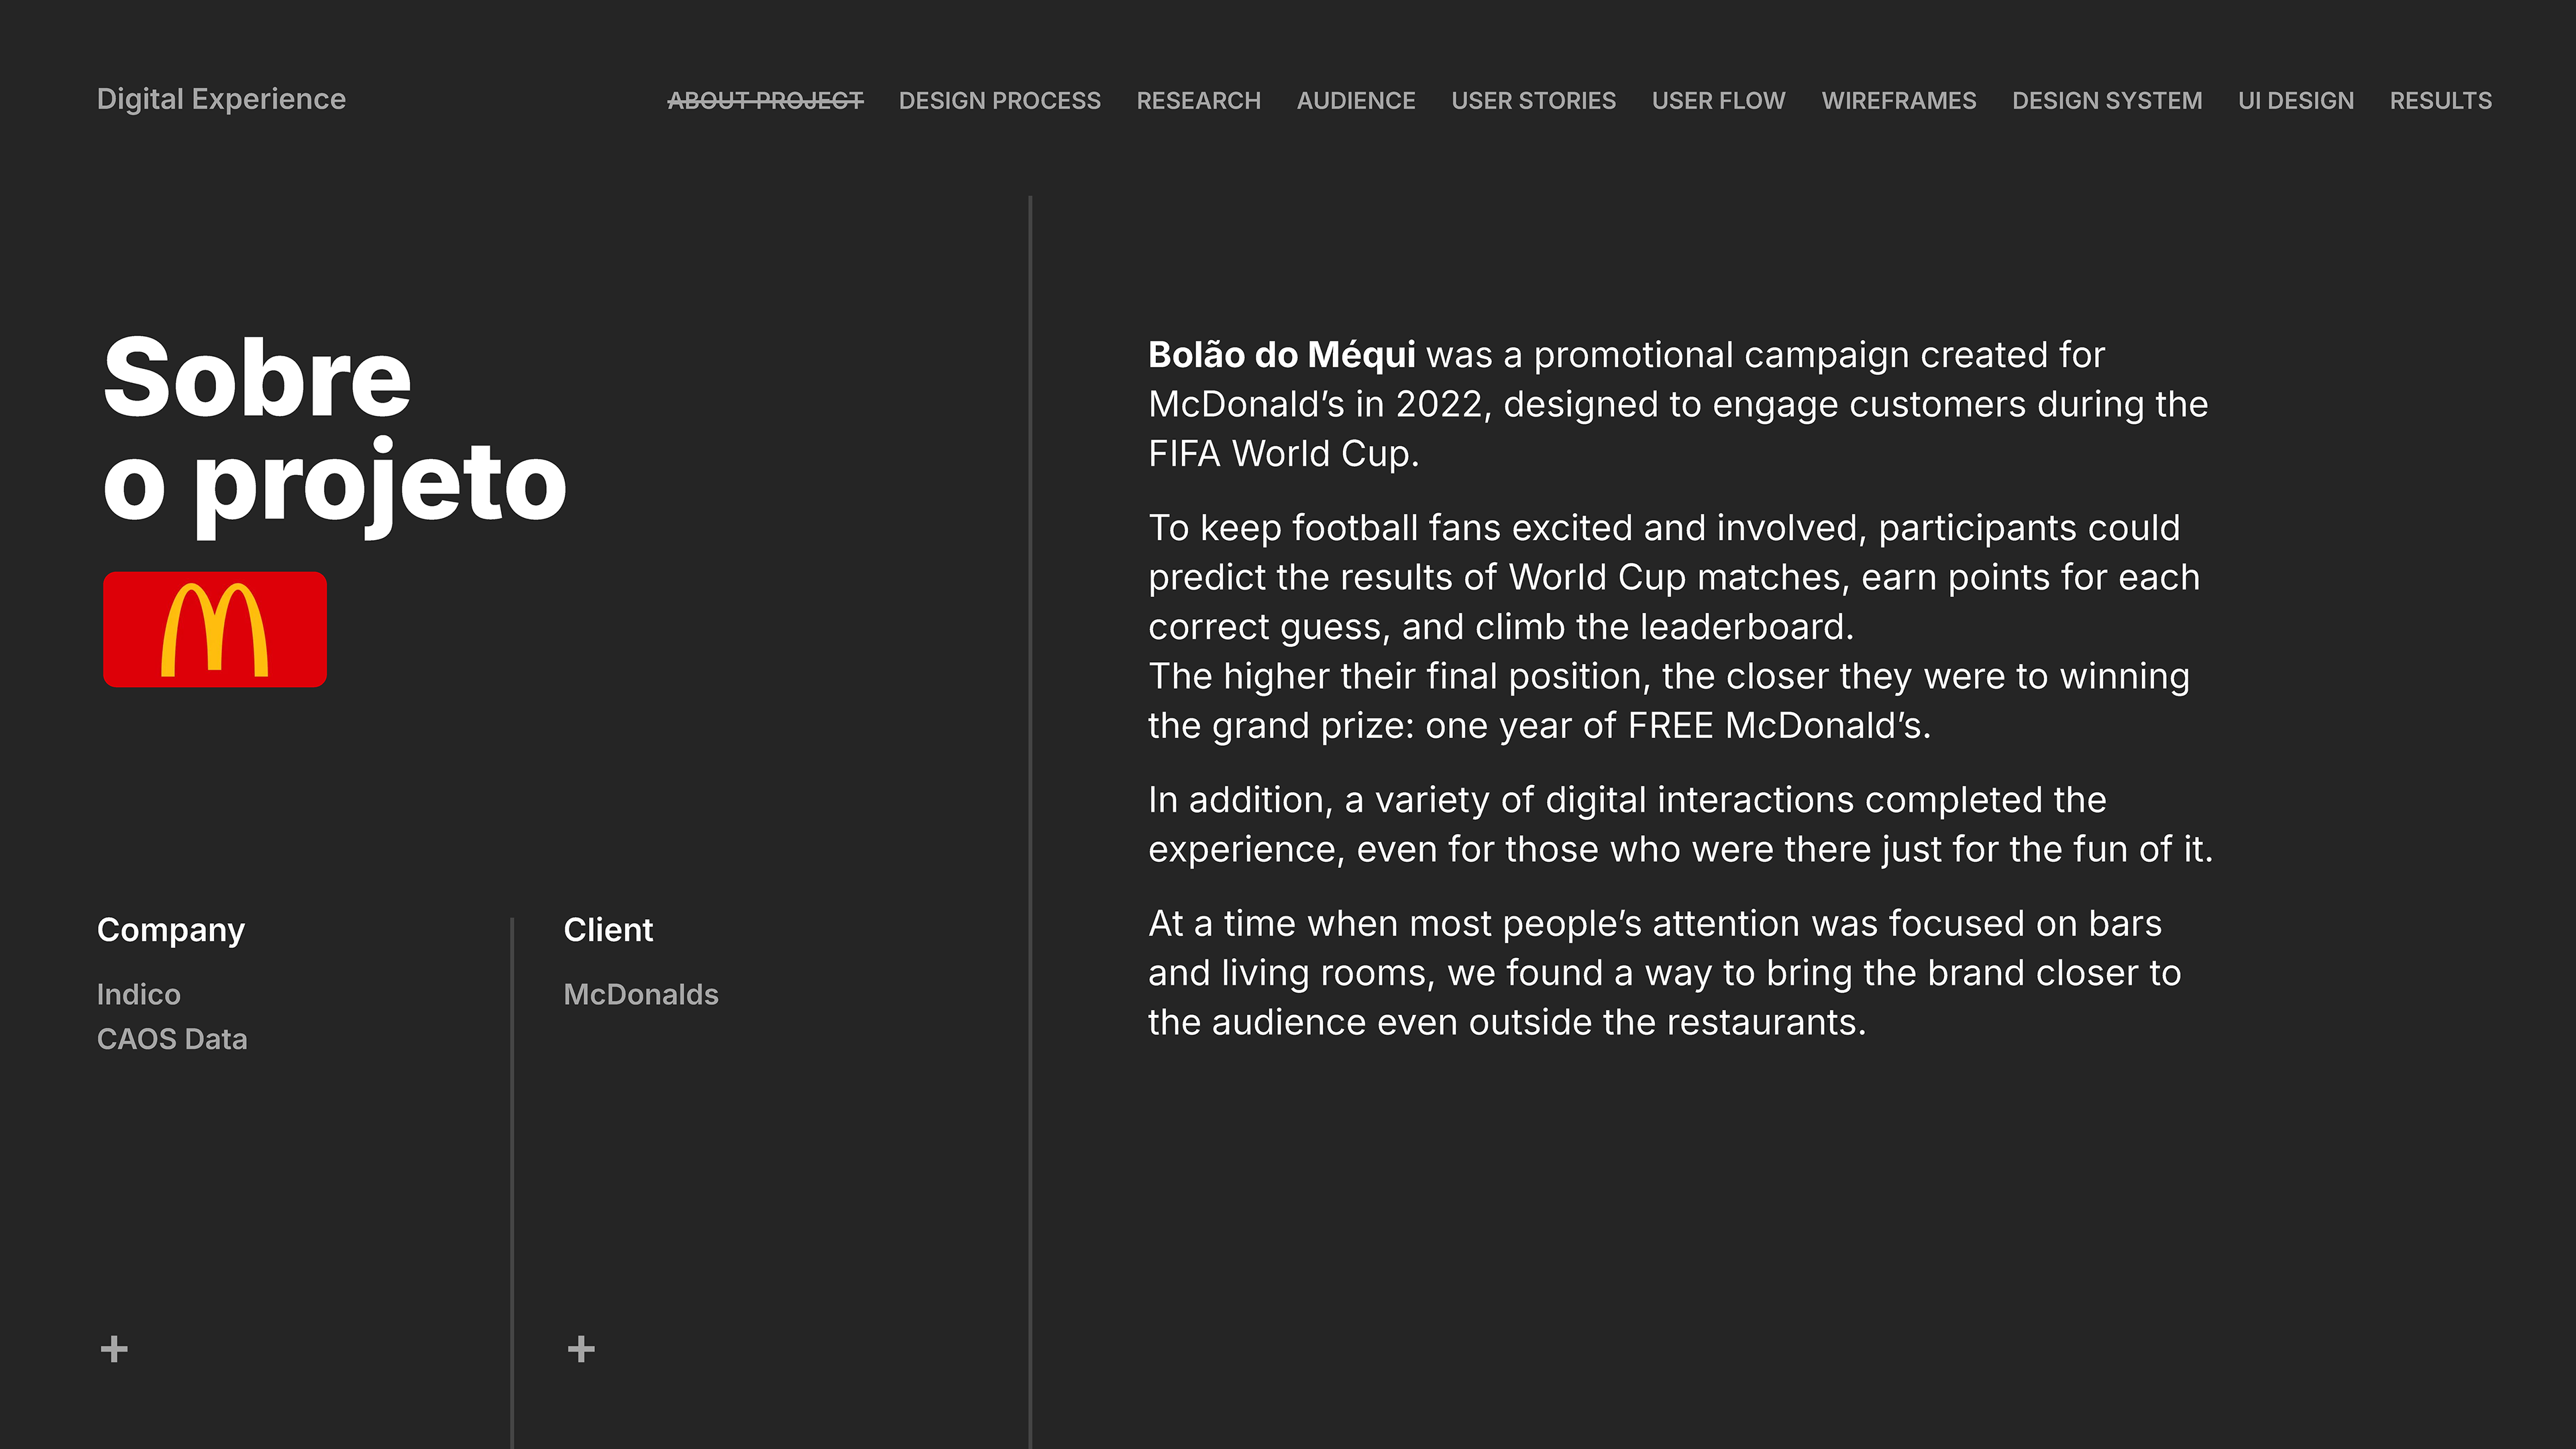
Task: Go to the Design Process section
Action: coord(999,101)
